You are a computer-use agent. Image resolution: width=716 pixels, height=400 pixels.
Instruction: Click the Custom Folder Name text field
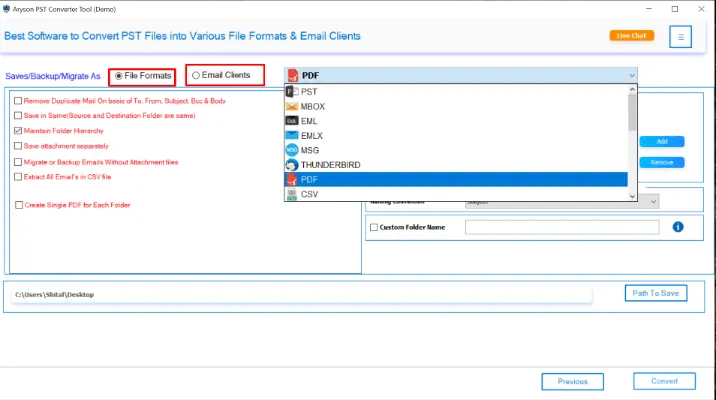562,227
